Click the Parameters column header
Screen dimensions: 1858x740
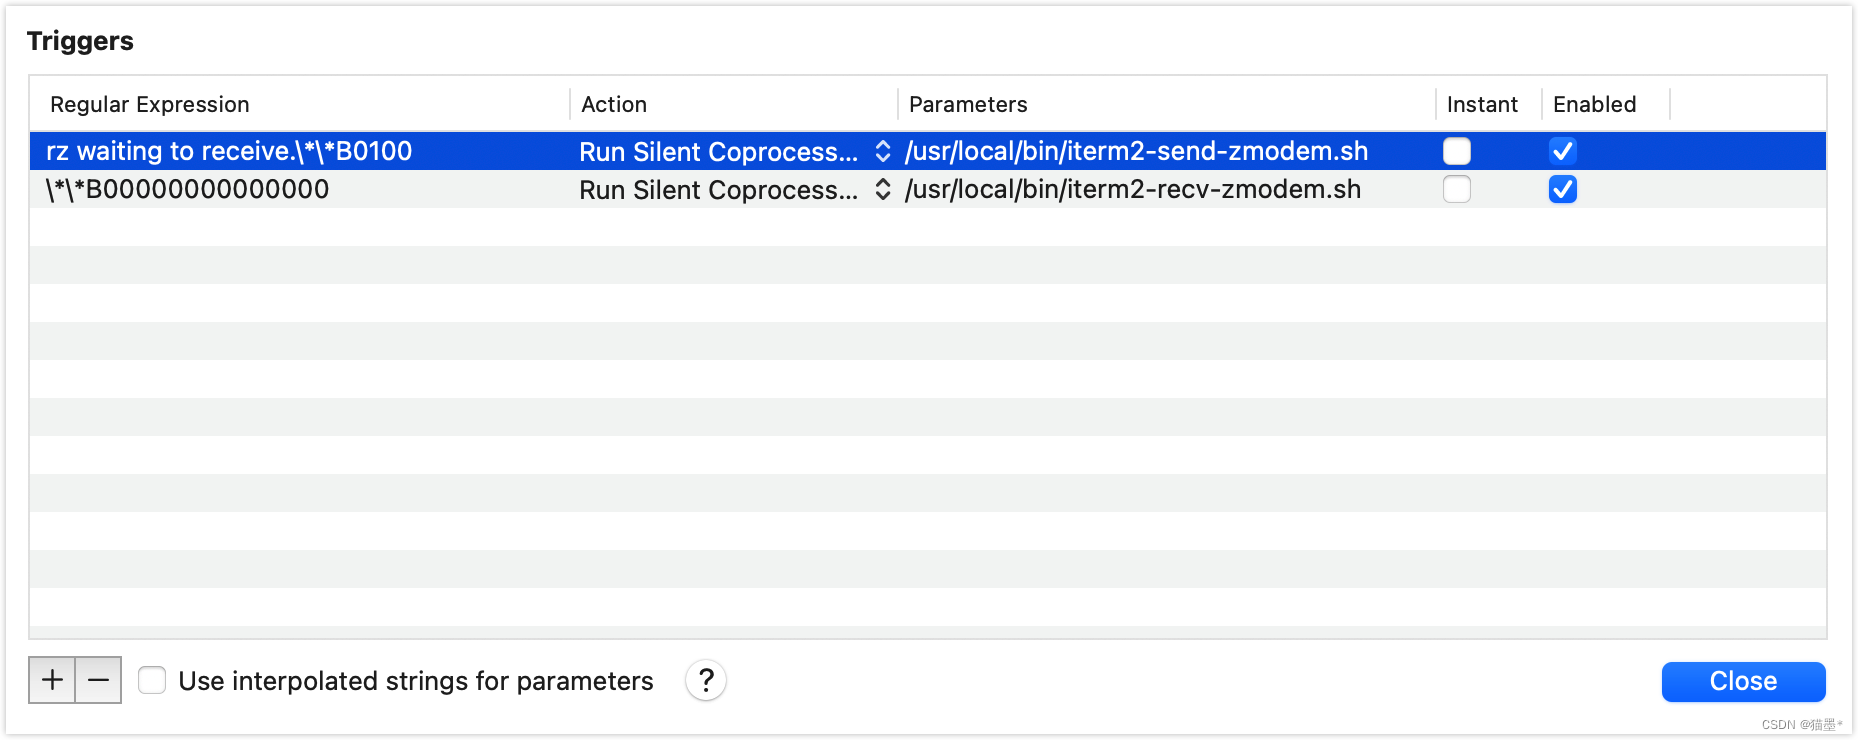pos(968,104)
